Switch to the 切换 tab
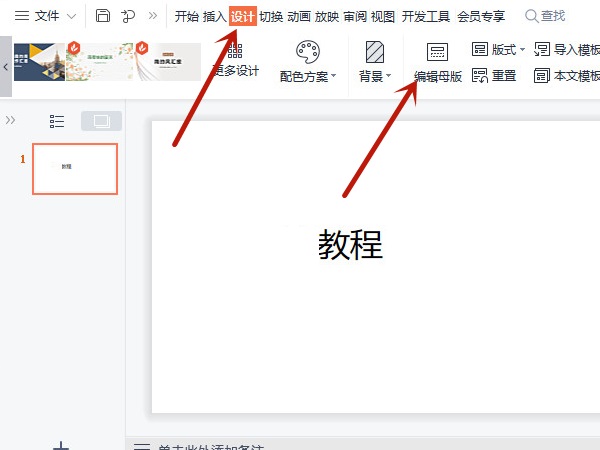Viewport: 600px width, 450px height. (271, 16)
